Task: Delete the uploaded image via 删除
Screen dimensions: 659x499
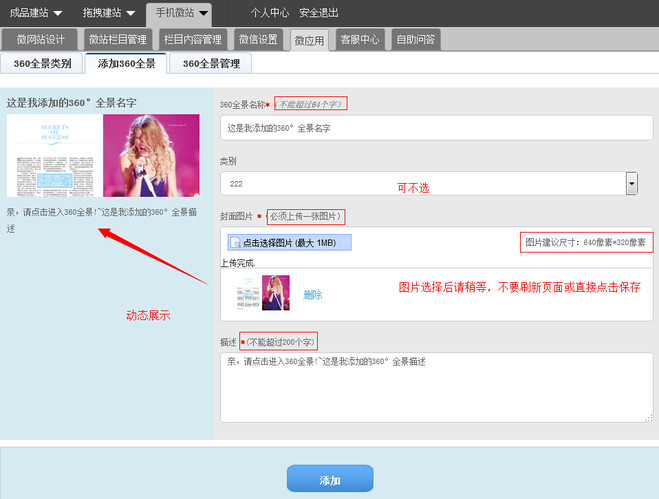Action: coord(312,295)
